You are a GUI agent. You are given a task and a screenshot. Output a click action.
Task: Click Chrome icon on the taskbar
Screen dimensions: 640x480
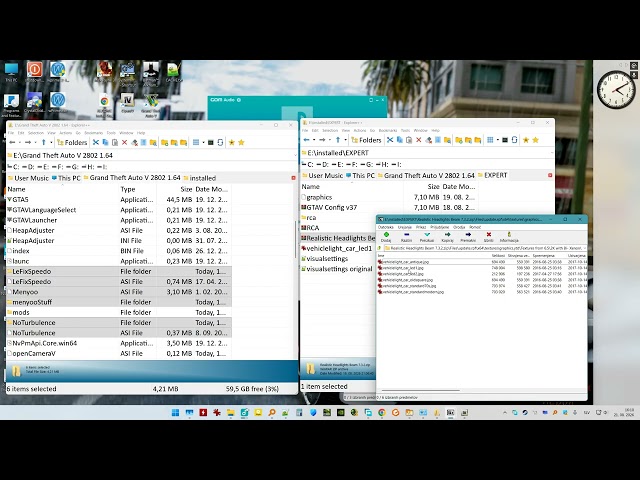pos(382,413)
